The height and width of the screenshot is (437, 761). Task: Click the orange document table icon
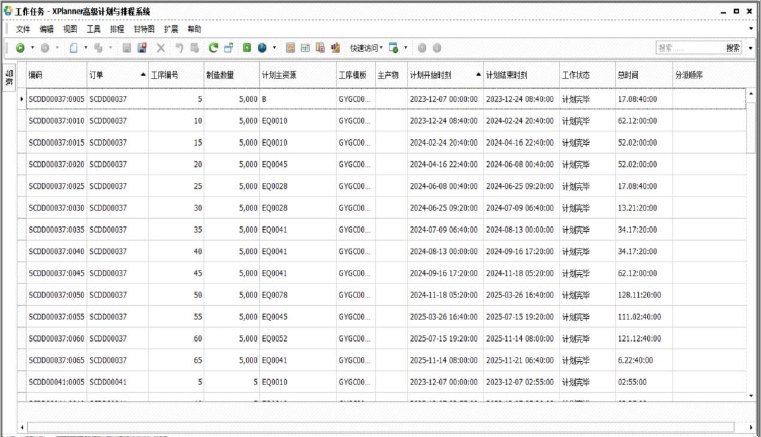point(320,48)
